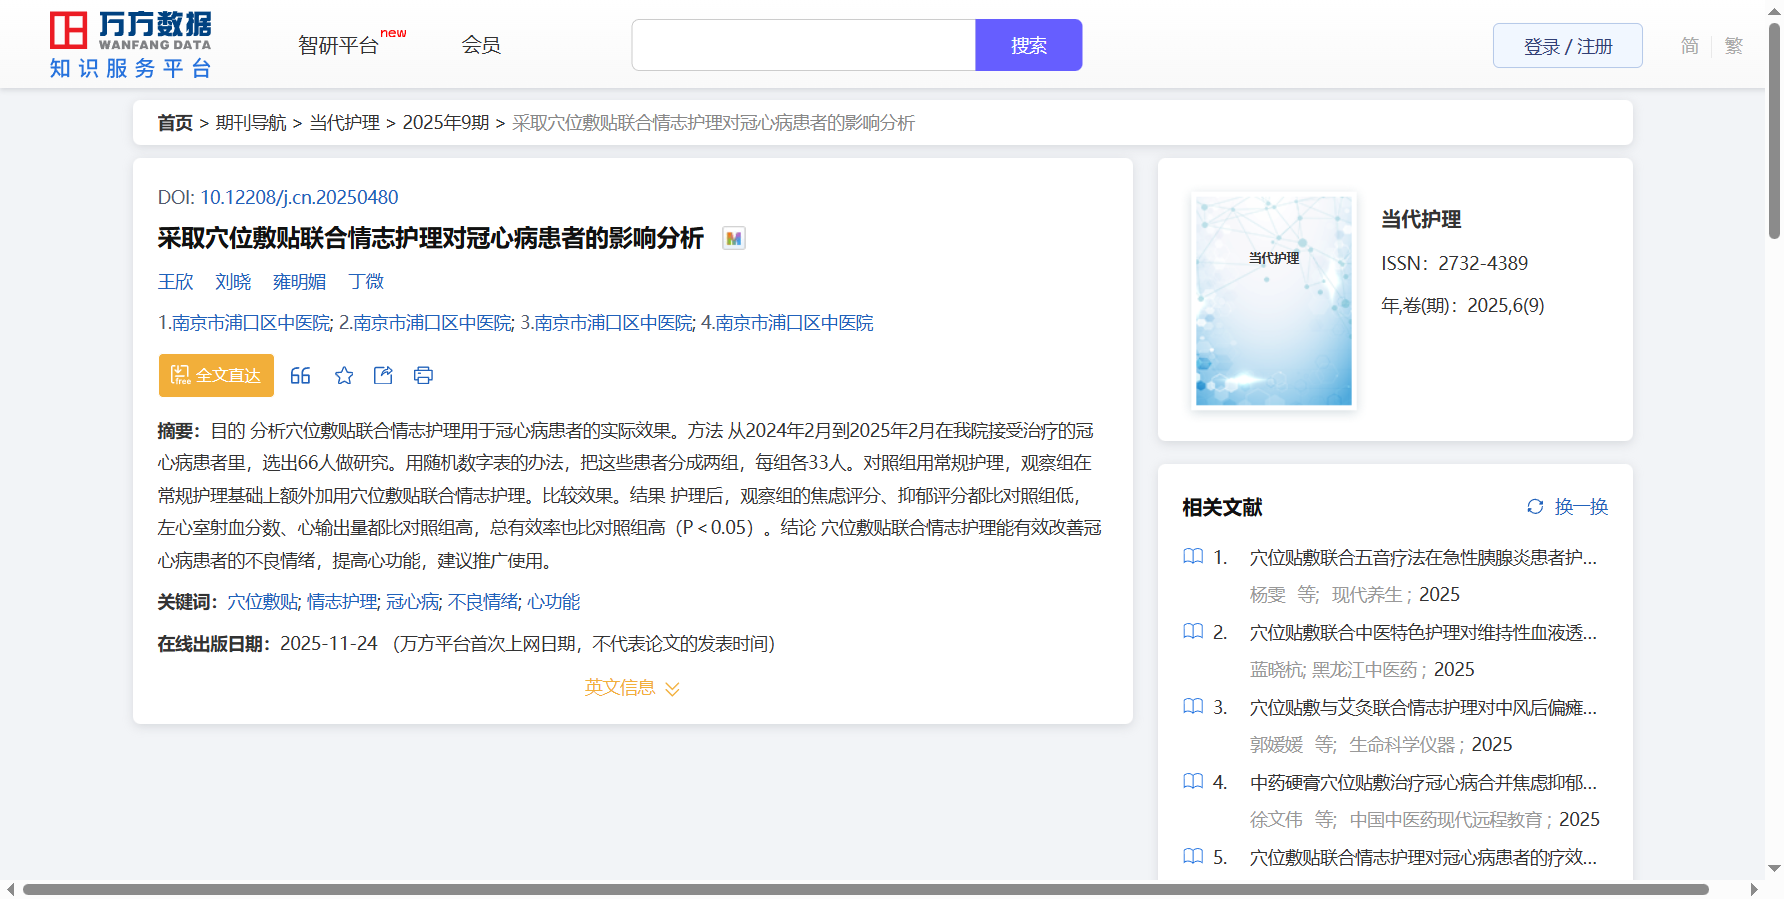Viewport: 1784px width, 899px height.
Task: Click the DOI link 10.12208/j.cn.20250480
Action: tap(299, 198)
